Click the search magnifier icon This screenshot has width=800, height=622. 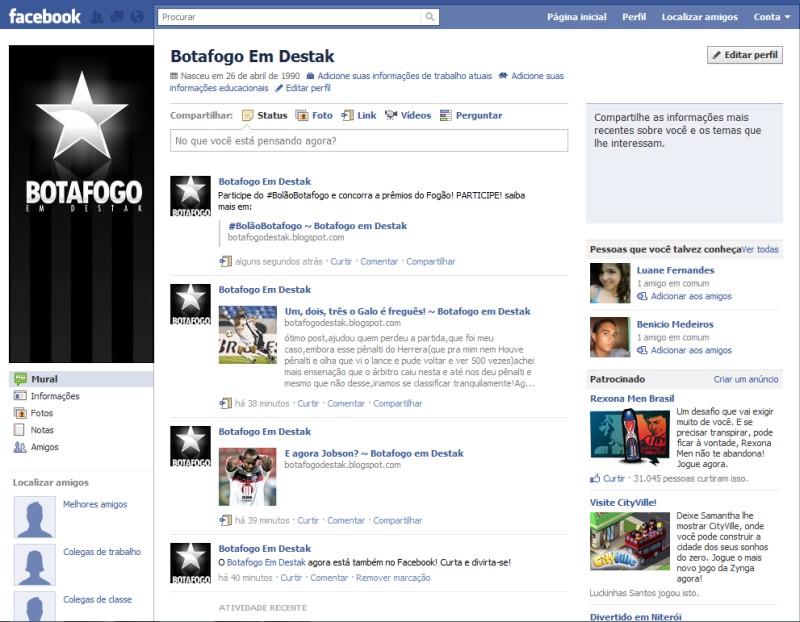click(x=430, y=17)
